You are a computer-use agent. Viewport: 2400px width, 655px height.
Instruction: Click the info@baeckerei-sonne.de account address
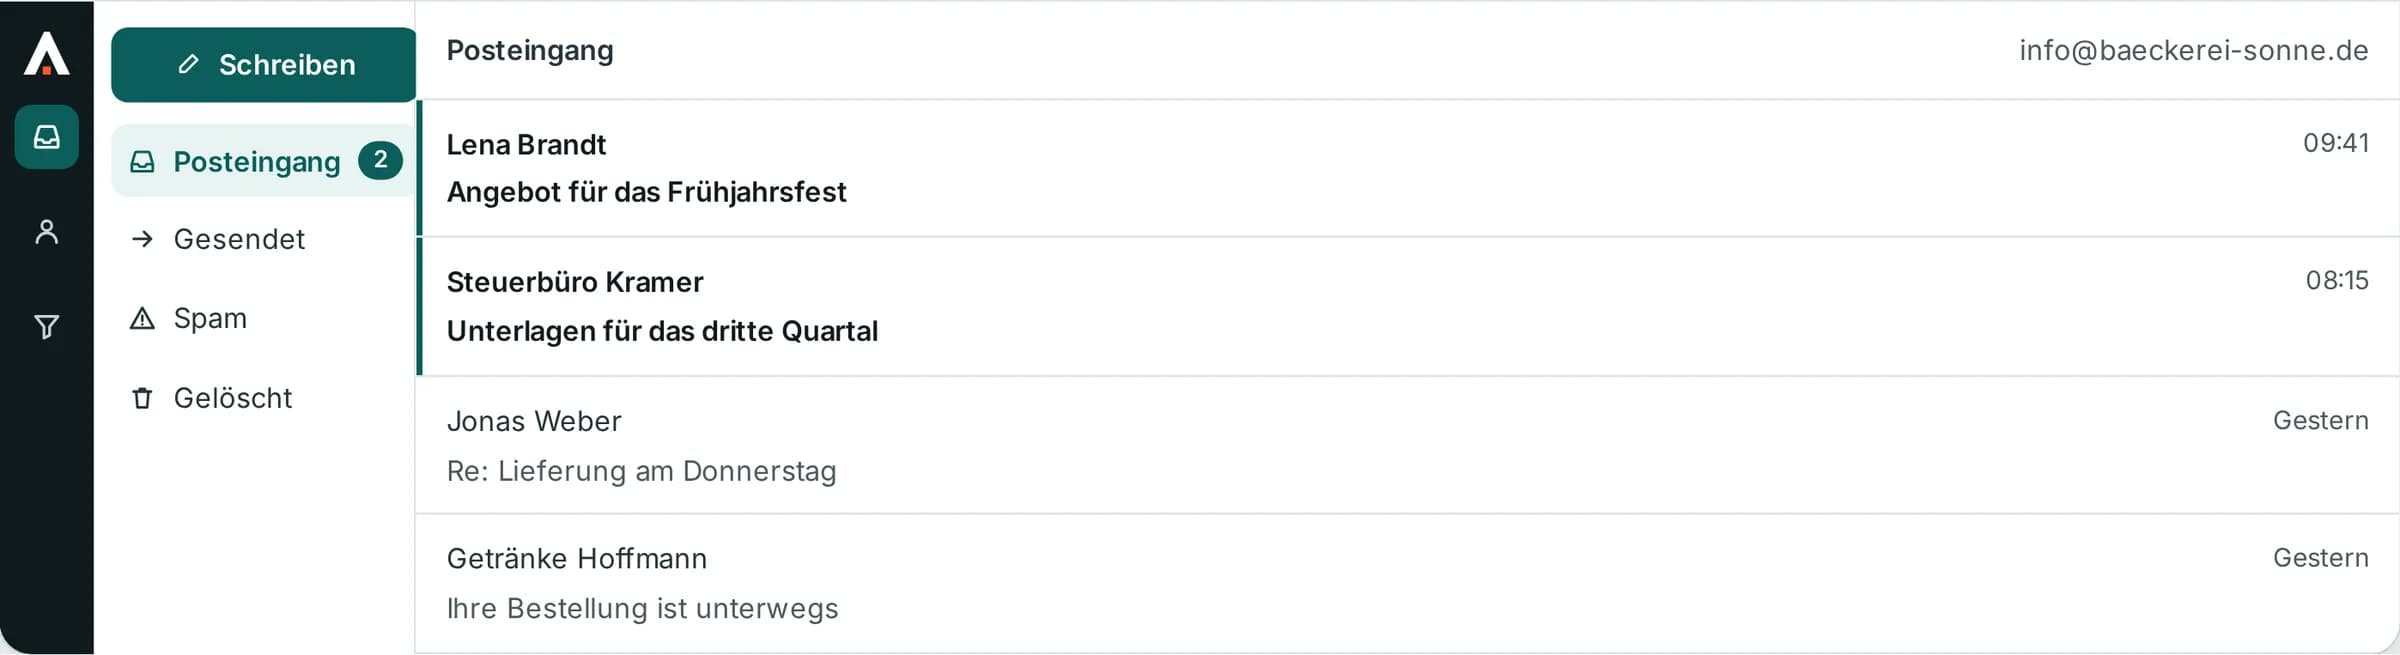[x=2193, y=50]
